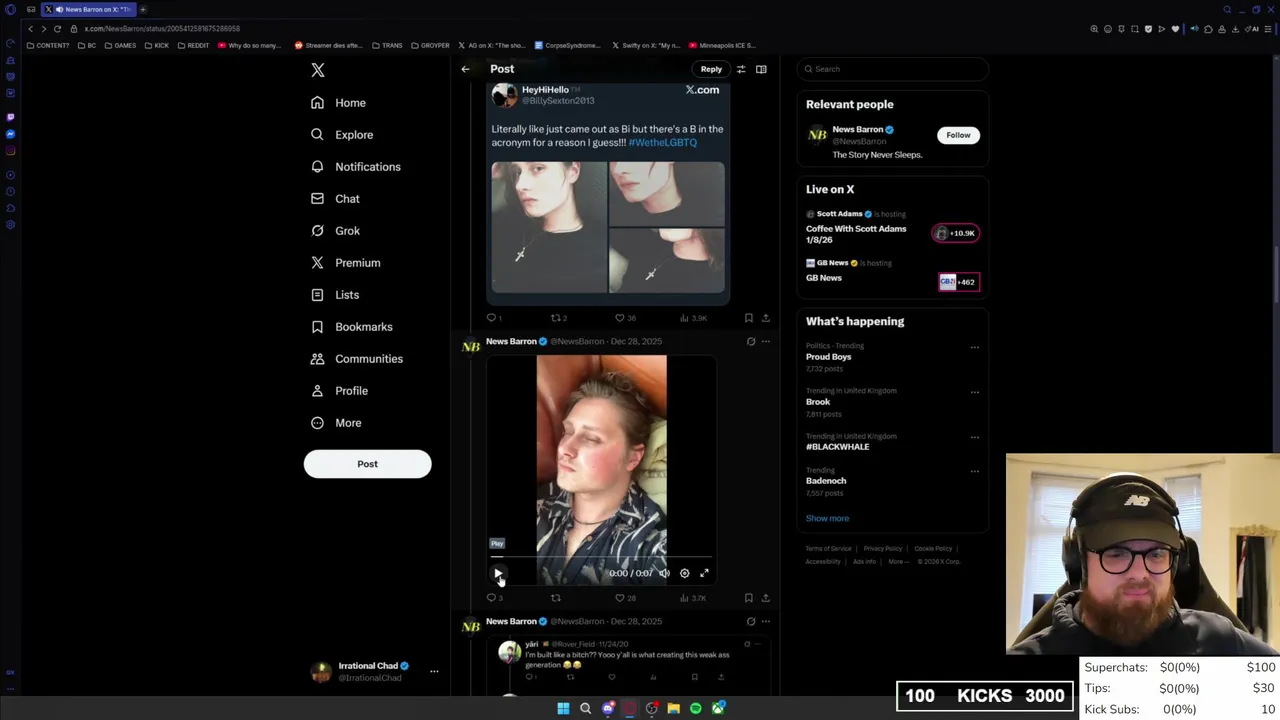Click the Reply button in the Post header

711,69
